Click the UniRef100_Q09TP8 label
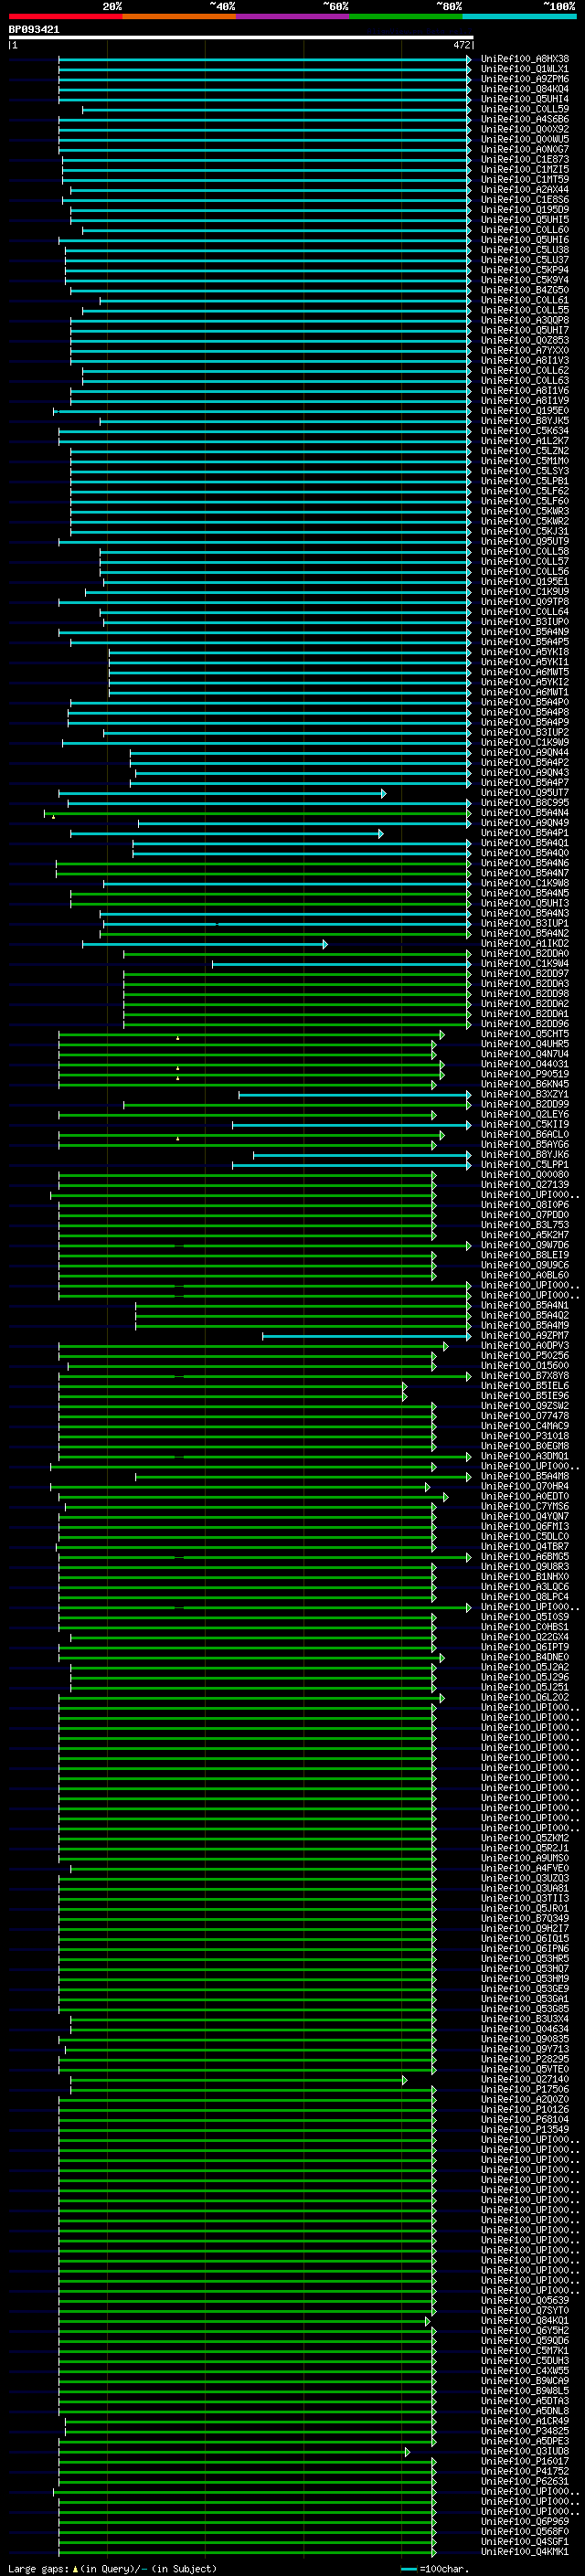The width and height of the screenshot is (585, 2576). [525, 602]
